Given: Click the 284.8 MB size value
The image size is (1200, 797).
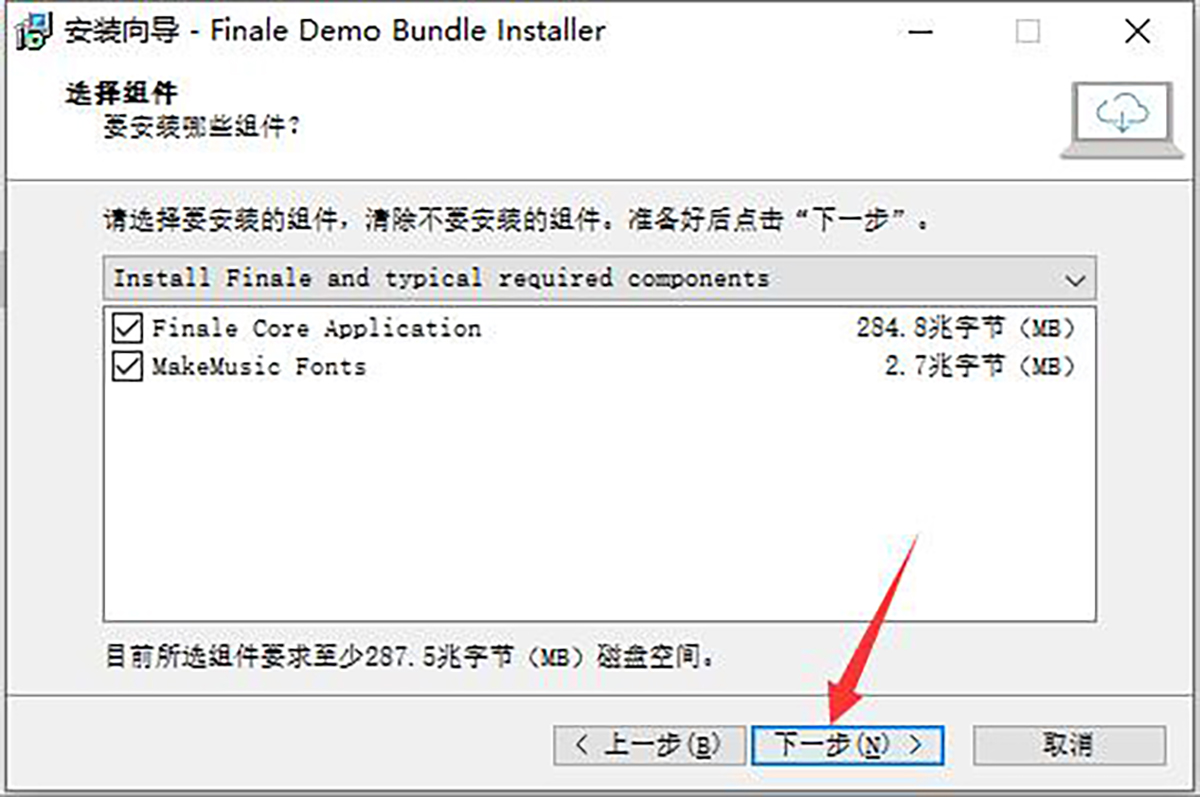Looking at the screenshot, I should coord(966,328).
